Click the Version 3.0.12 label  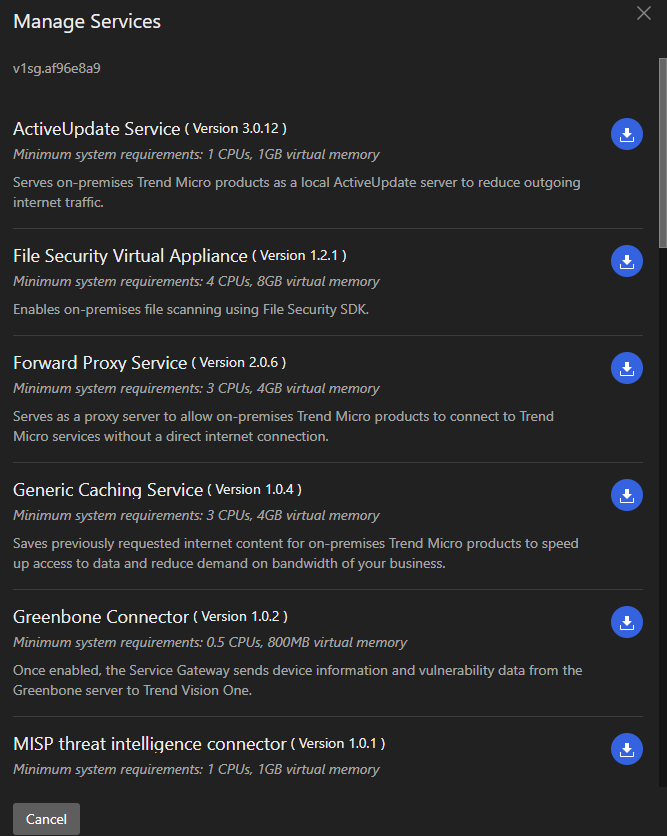pos(236,129)
